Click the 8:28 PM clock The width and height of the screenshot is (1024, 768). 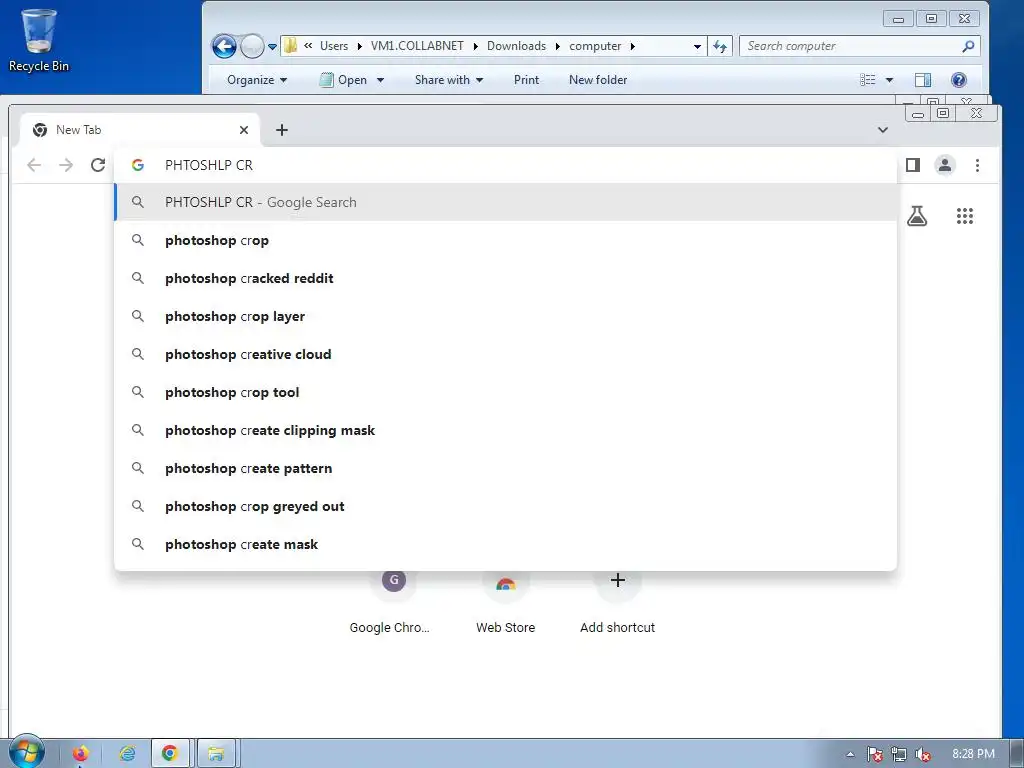(x=973, y=754)
